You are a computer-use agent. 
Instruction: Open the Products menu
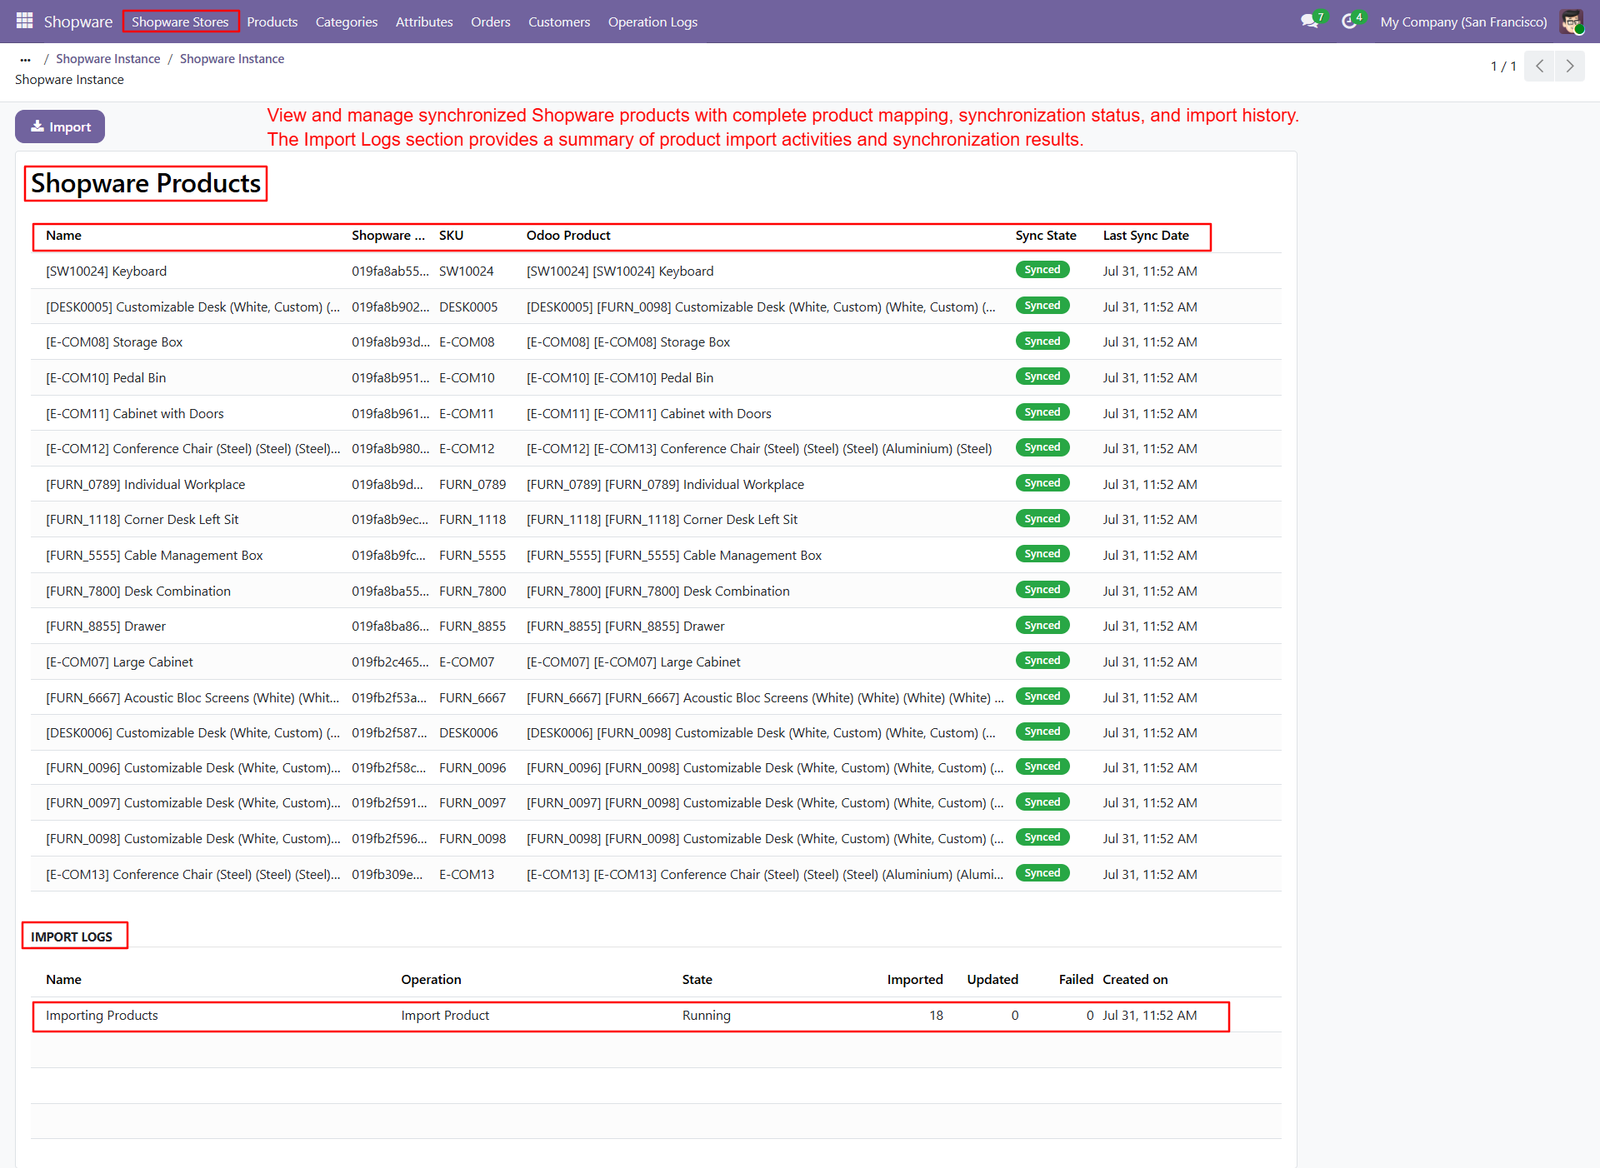click(272, 22)
